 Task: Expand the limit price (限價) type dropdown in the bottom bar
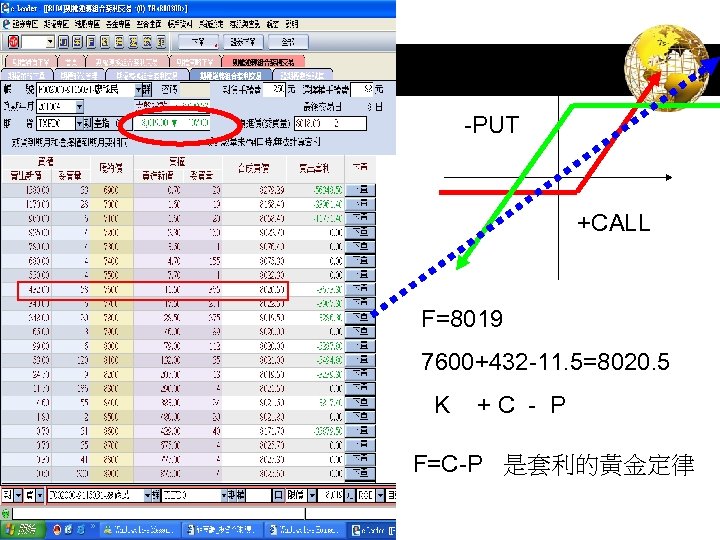[x=312, y=496]
